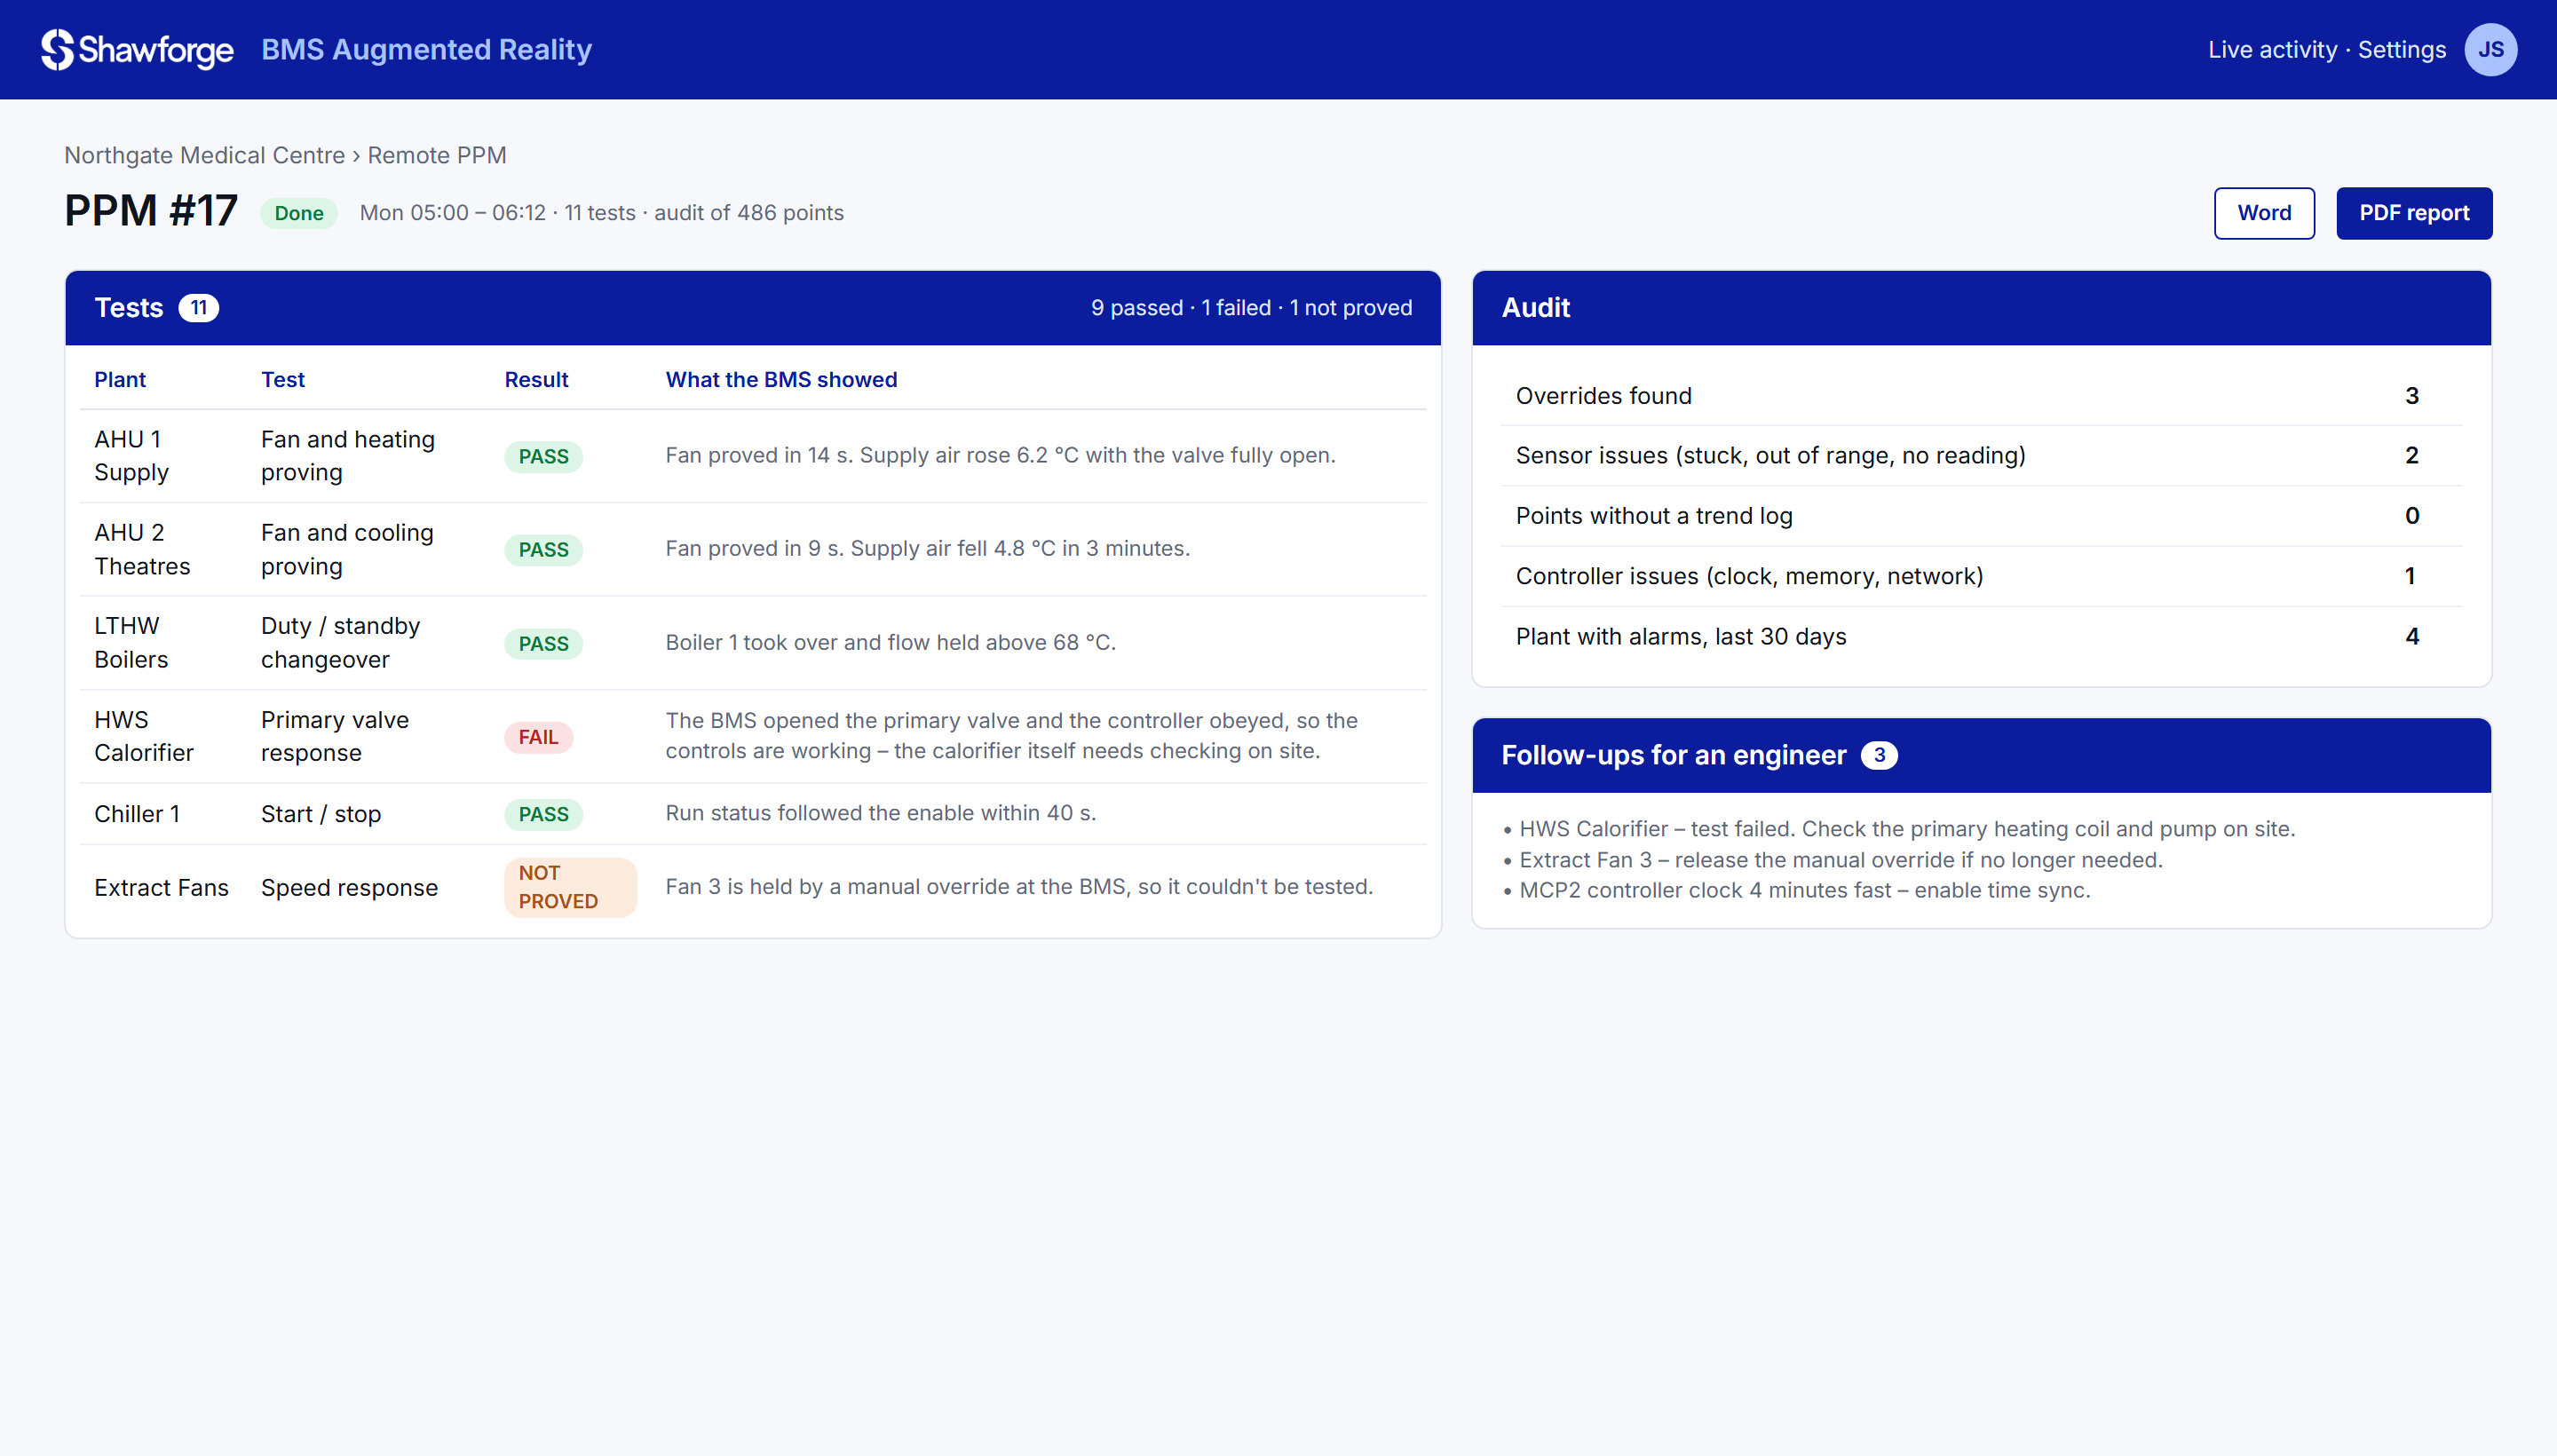The height and width of the screenshot is (1456, 2557).
Task: Click the Primary valve response test name
Action: pos(335,736)
